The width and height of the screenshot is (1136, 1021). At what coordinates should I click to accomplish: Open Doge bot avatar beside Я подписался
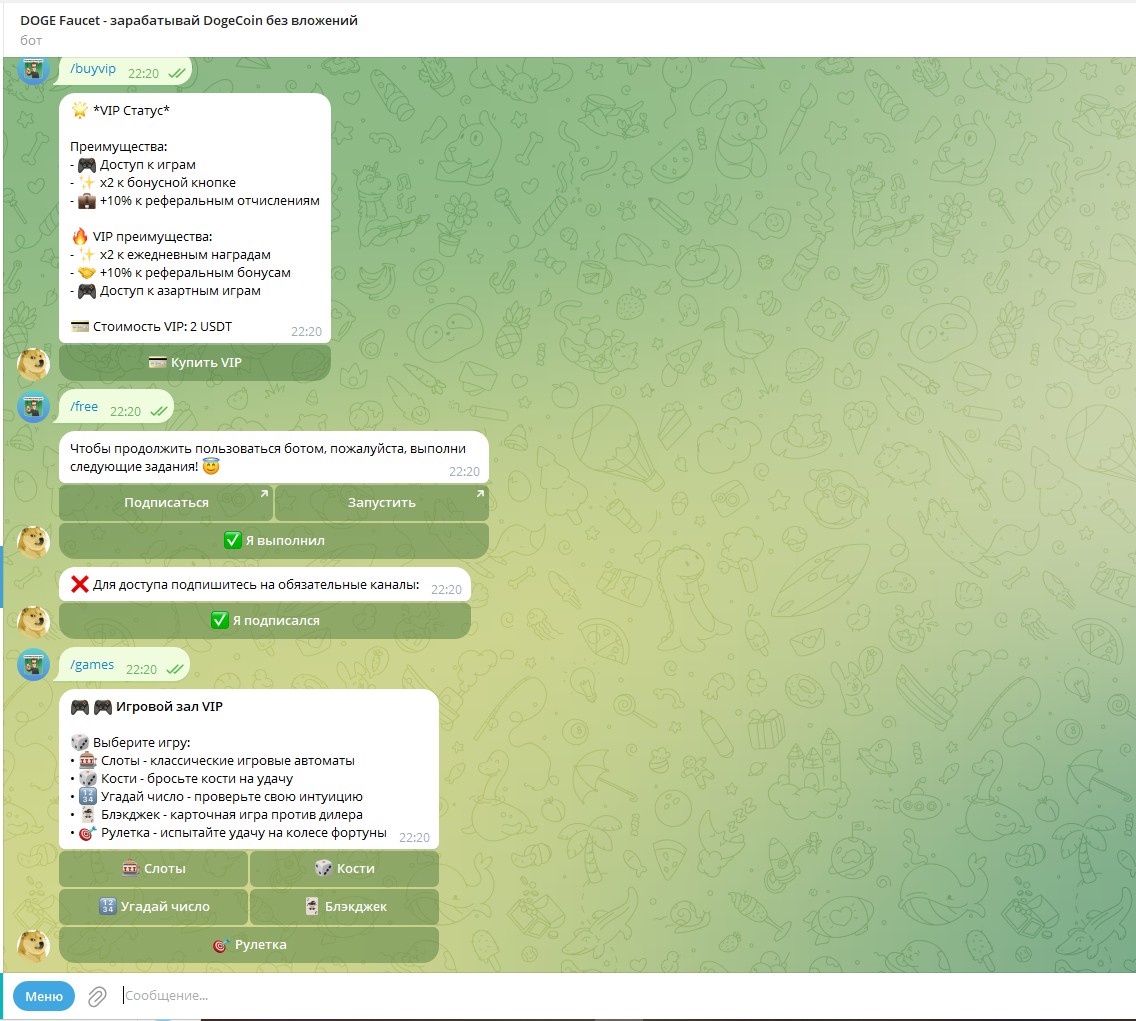33,622
